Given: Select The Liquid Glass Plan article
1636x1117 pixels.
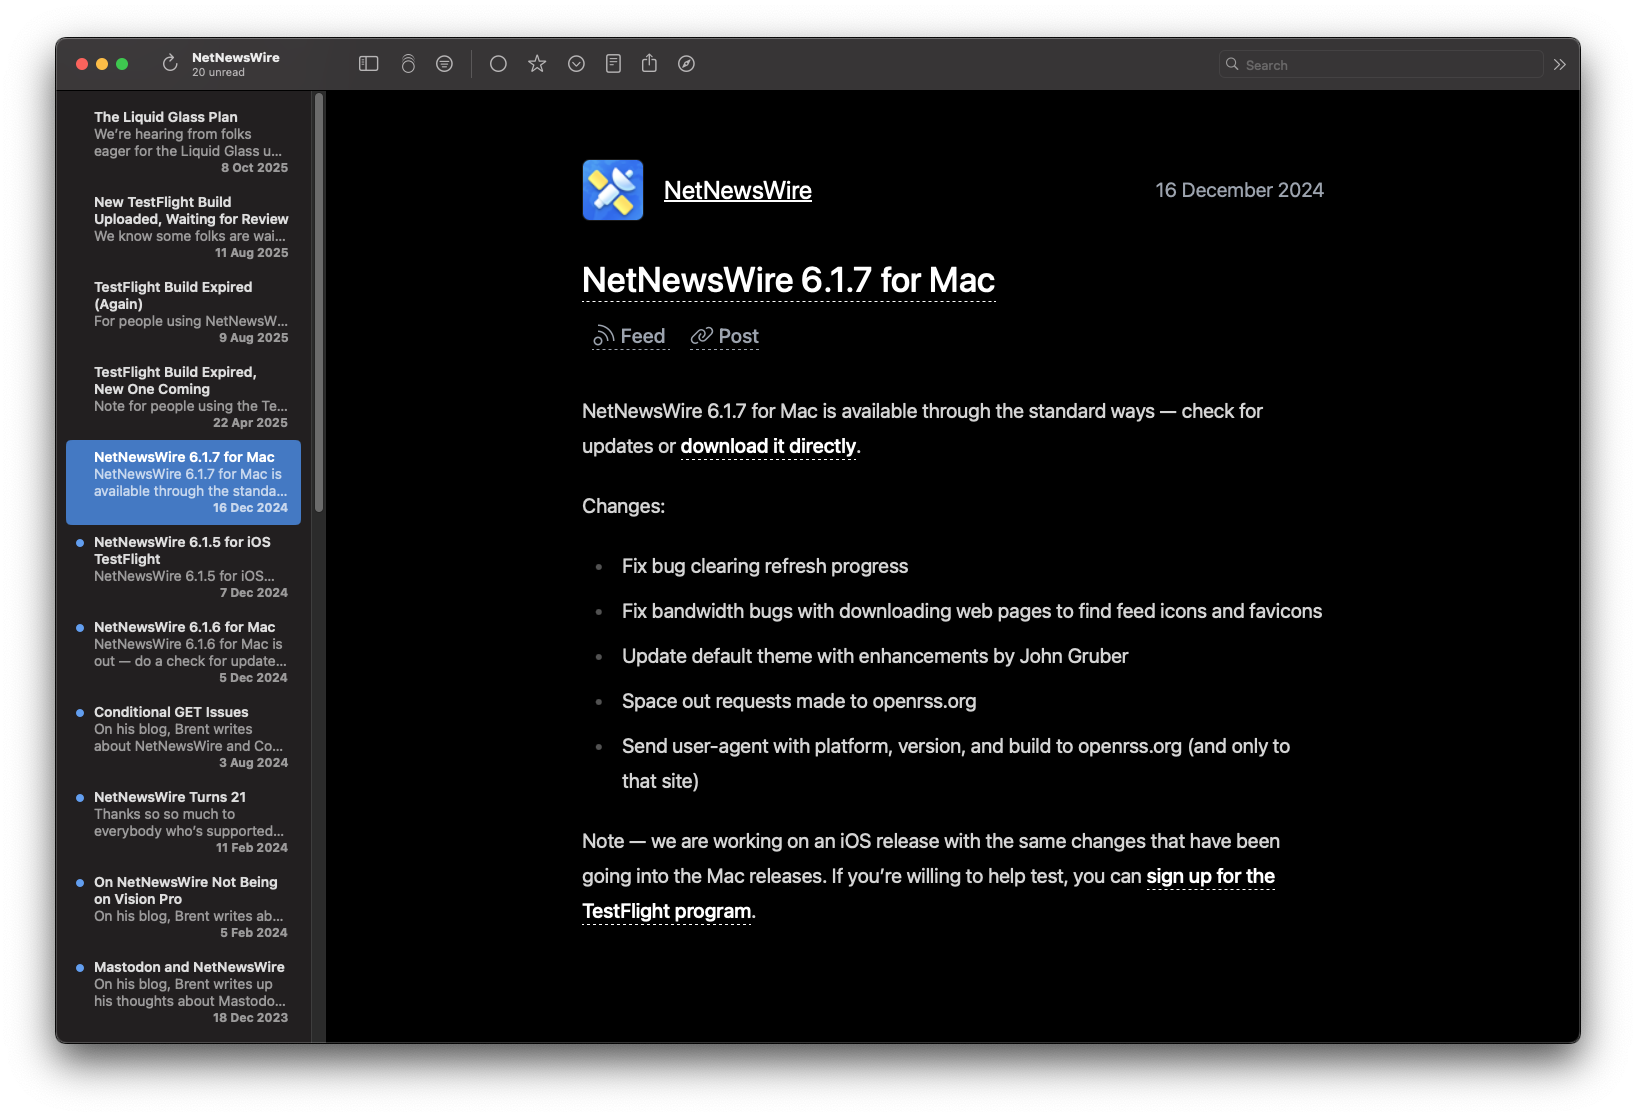Looking at the screenshot, I should pos(184,143).
